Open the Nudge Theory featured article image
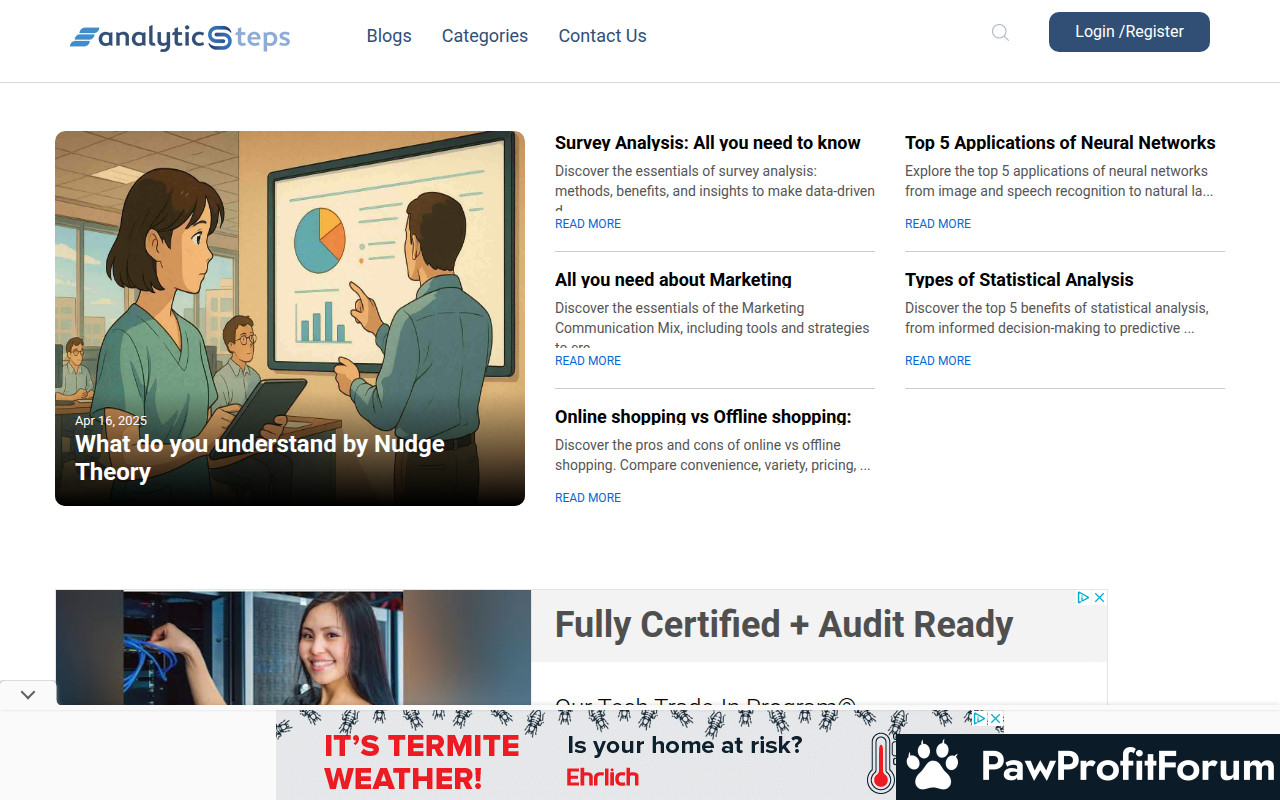 290,300
